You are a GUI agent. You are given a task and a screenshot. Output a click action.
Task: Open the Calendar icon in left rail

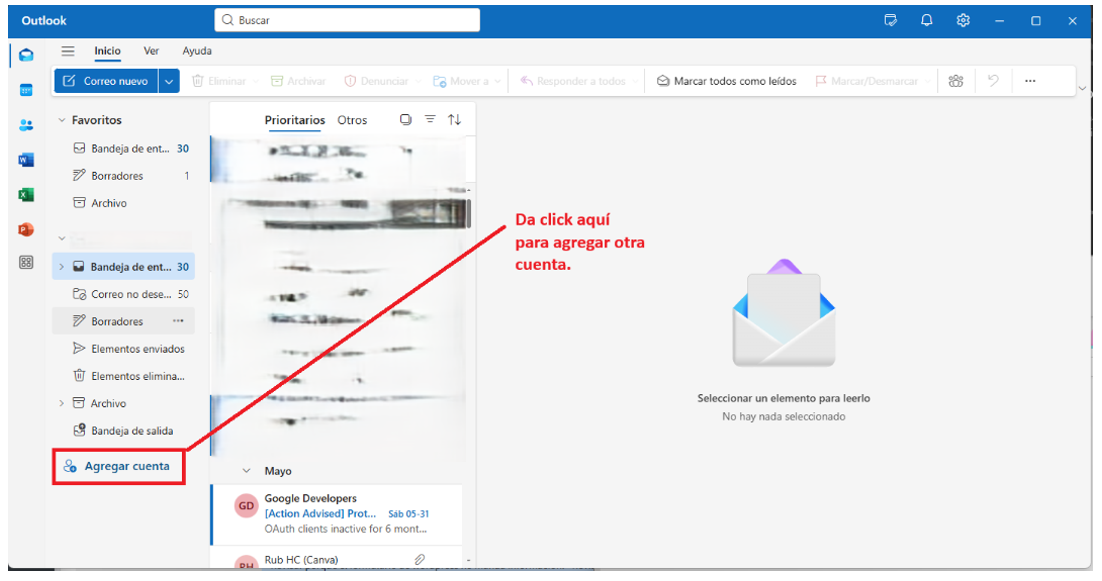pos(26,90)
